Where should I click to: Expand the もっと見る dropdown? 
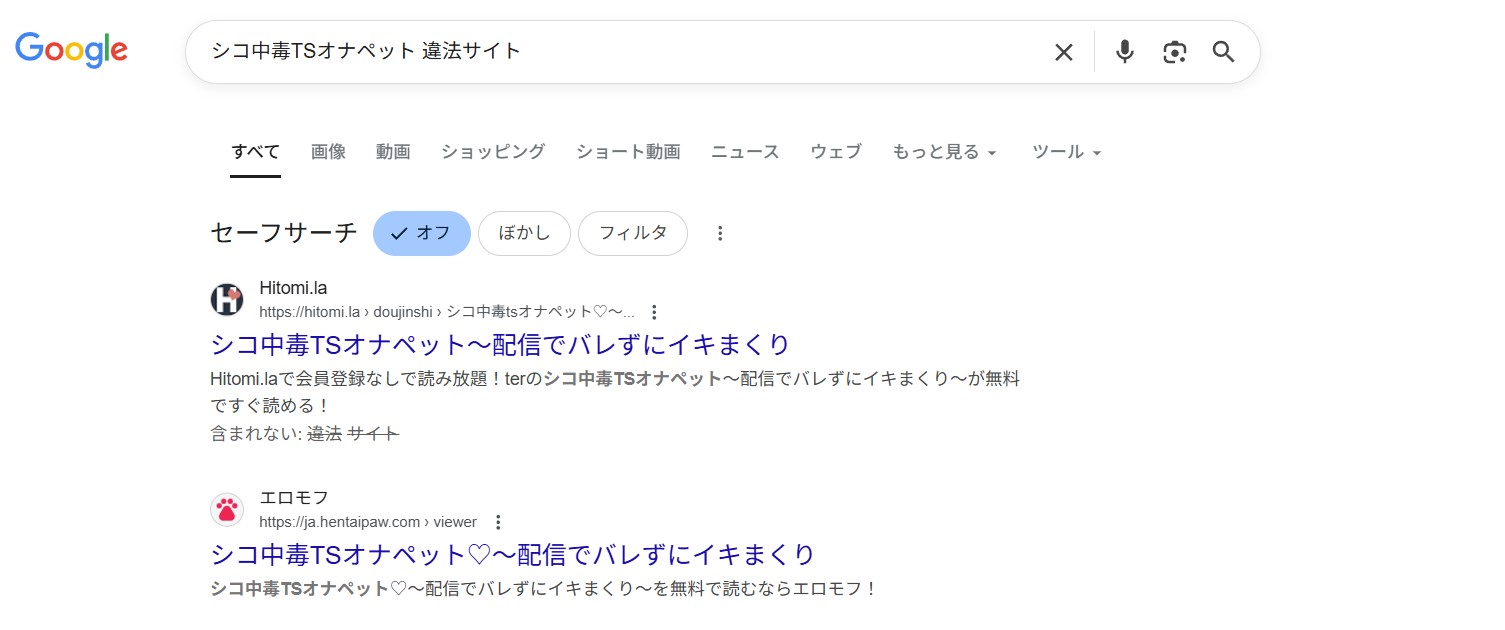tap(943, 152)
